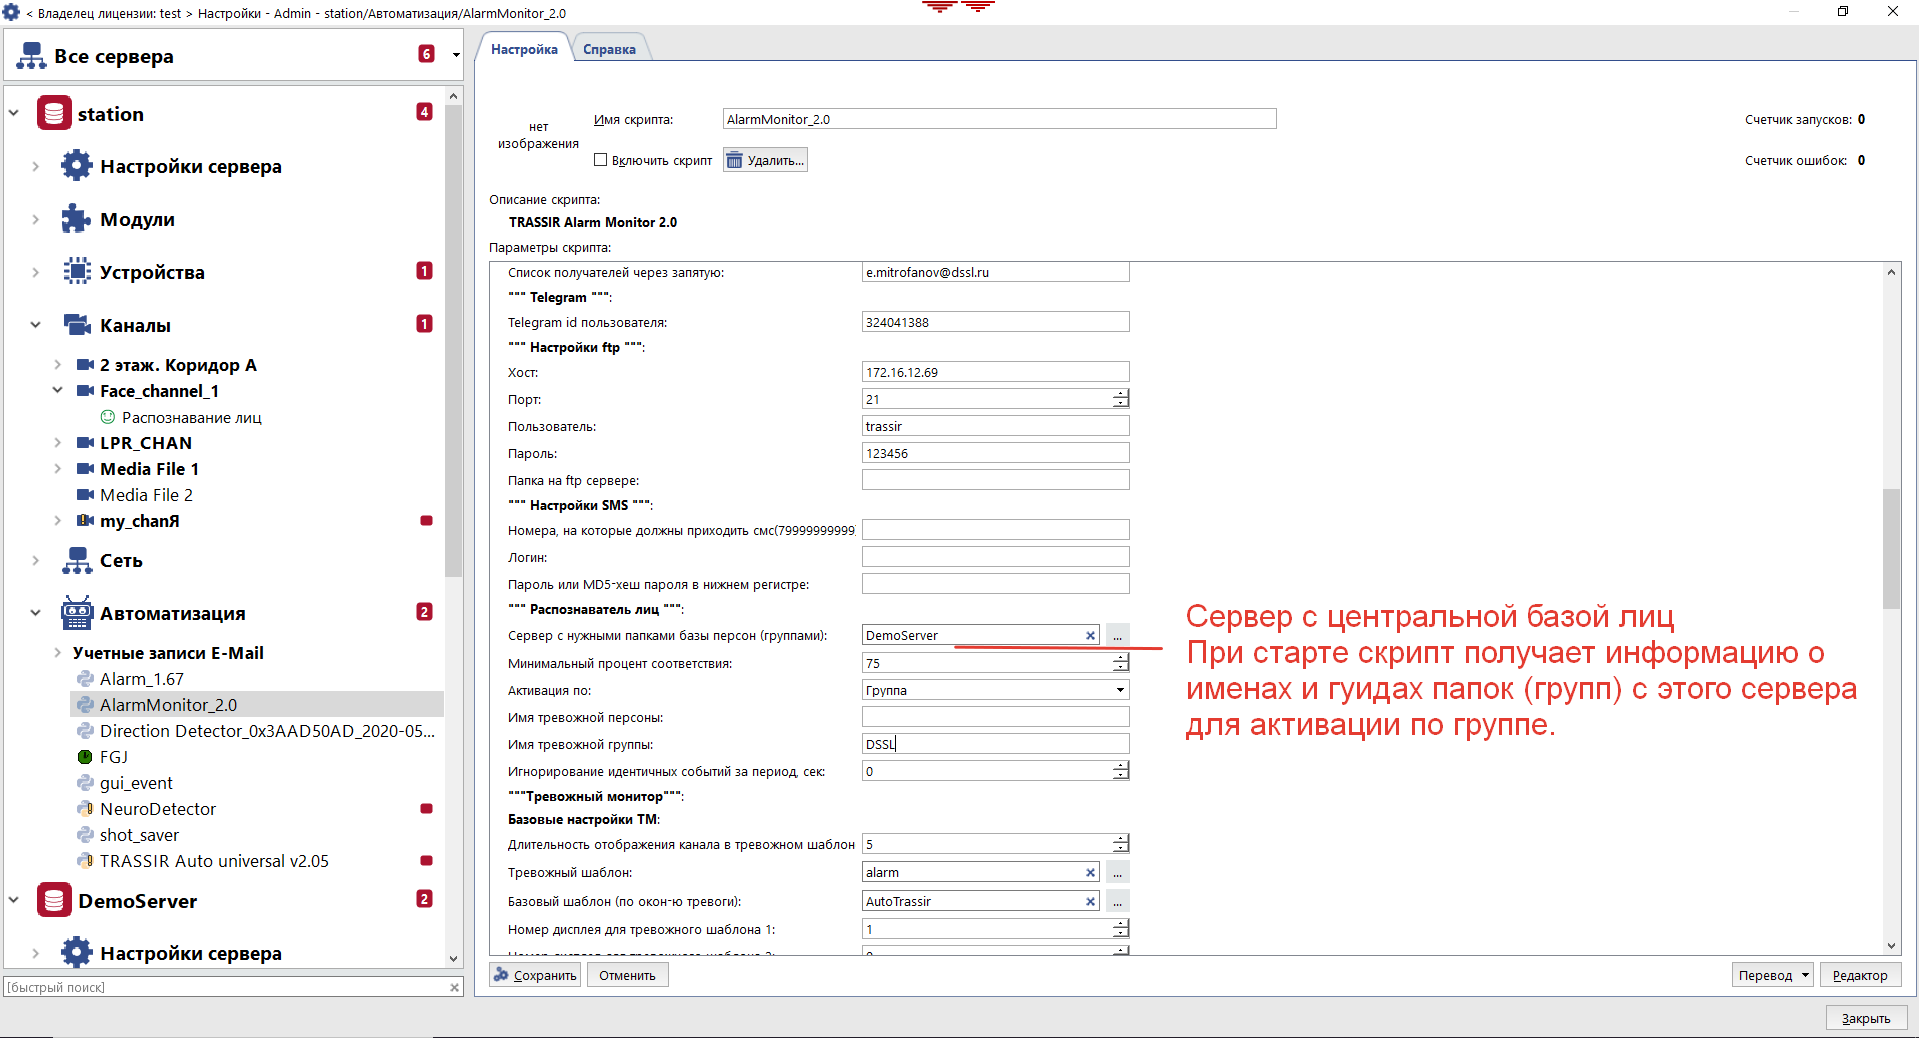Viewport: 1919px width, 1038px height.
Task: Click the green FGJ script icon
Action: point(85,757)
